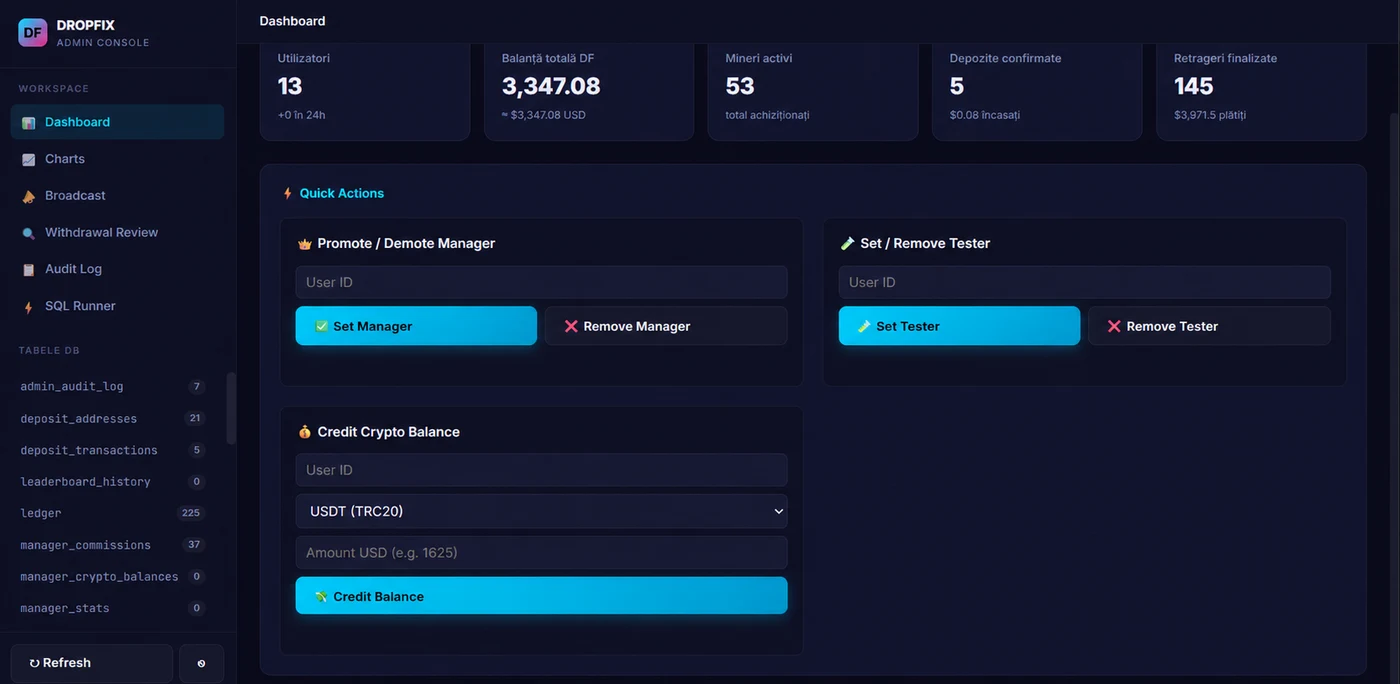
Task: Click the Credit Balance button
Action: coord(541,596)
